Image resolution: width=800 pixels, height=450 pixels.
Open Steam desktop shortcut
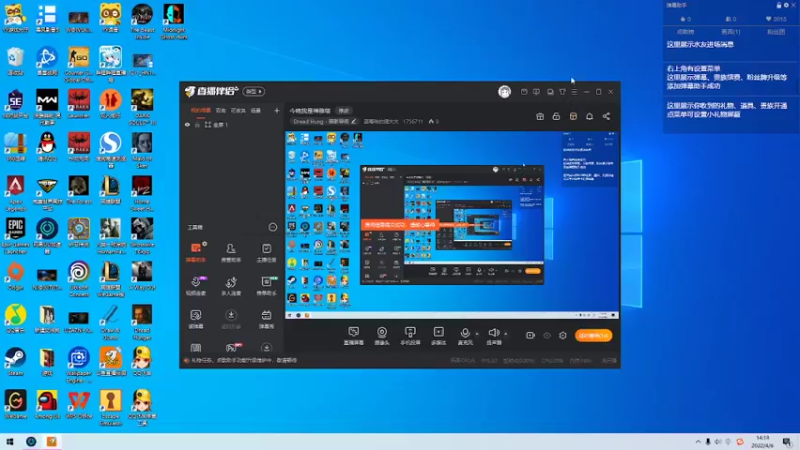click(15, 361)
